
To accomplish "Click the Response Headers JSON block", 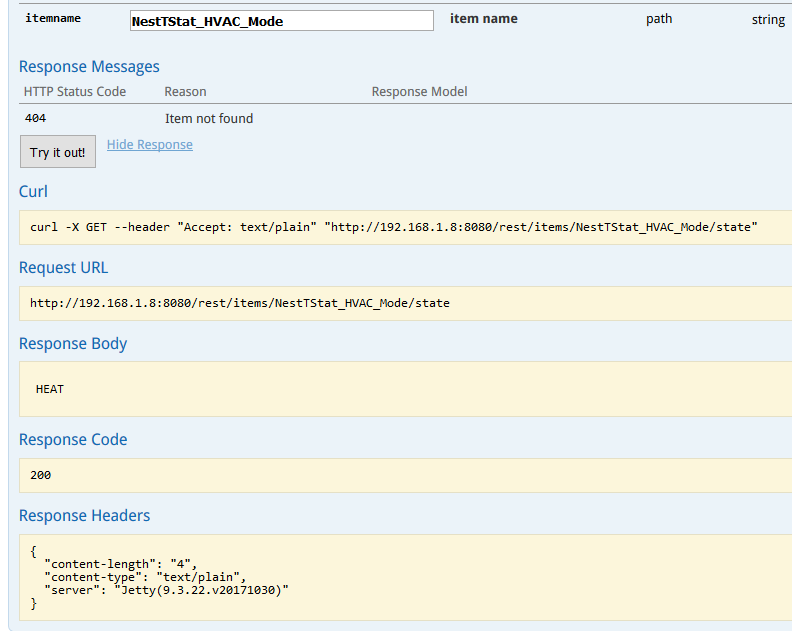I will pyautogui.click(x=160, y=577).
